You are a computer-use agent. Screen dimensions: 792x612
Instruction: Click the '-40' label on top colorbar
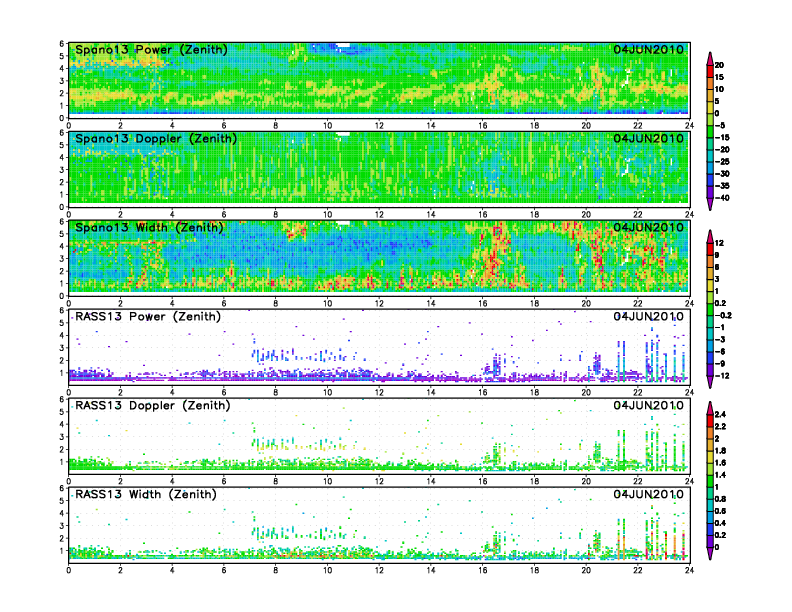pyautogui.click(x=722, y=198)
